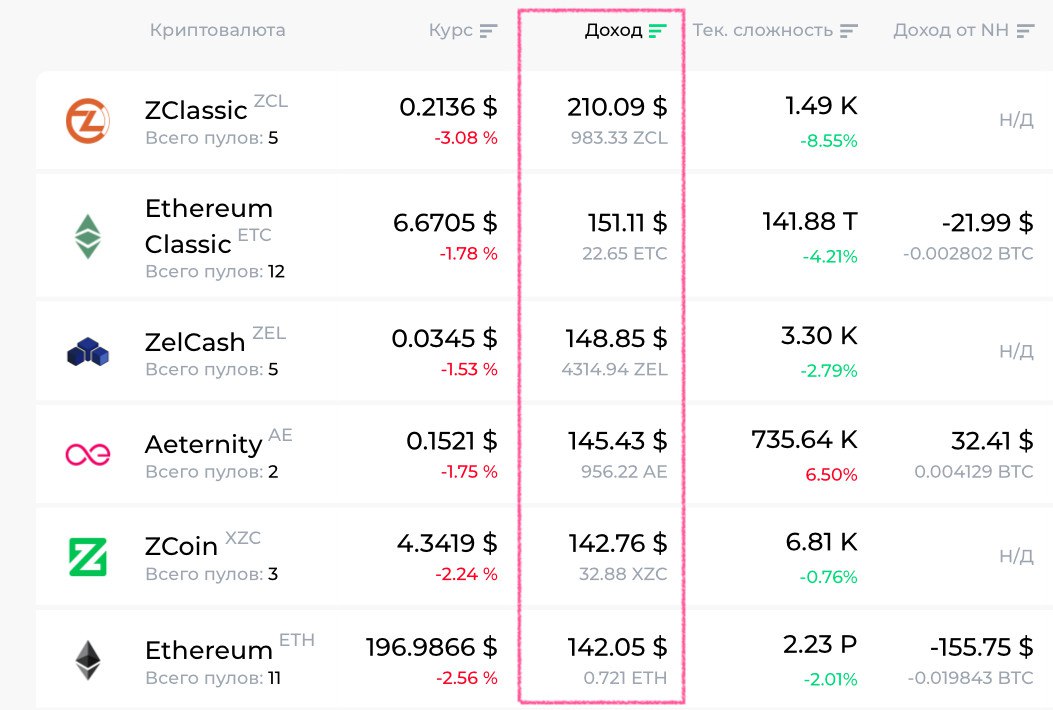The height and width of the screenshot is (710, 1053).
Task: Open the ZelCash coin name link
Action: pyautogui.click(x=195, y=342)
